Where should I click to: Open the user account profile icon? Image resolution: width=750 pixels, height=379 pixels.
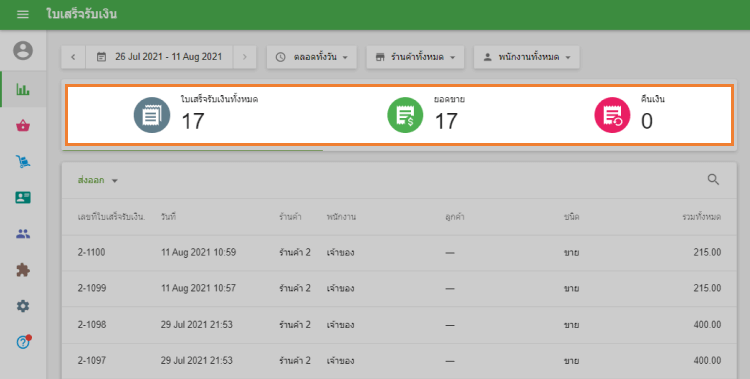[x=22, y=50]
